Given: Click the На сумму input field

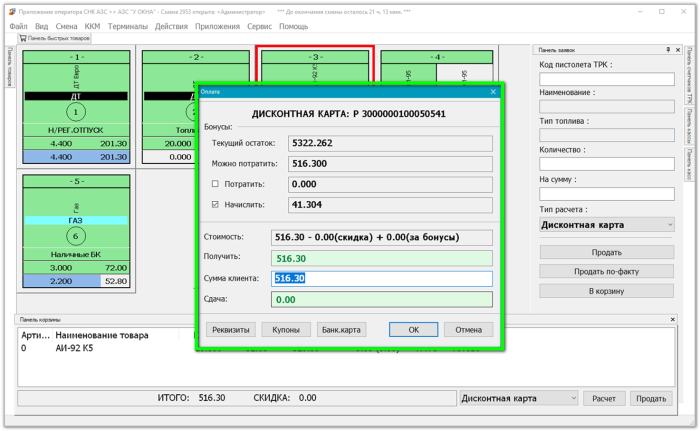Looking at the screenshot, I should pyautogui.click(x=607, y=194).
